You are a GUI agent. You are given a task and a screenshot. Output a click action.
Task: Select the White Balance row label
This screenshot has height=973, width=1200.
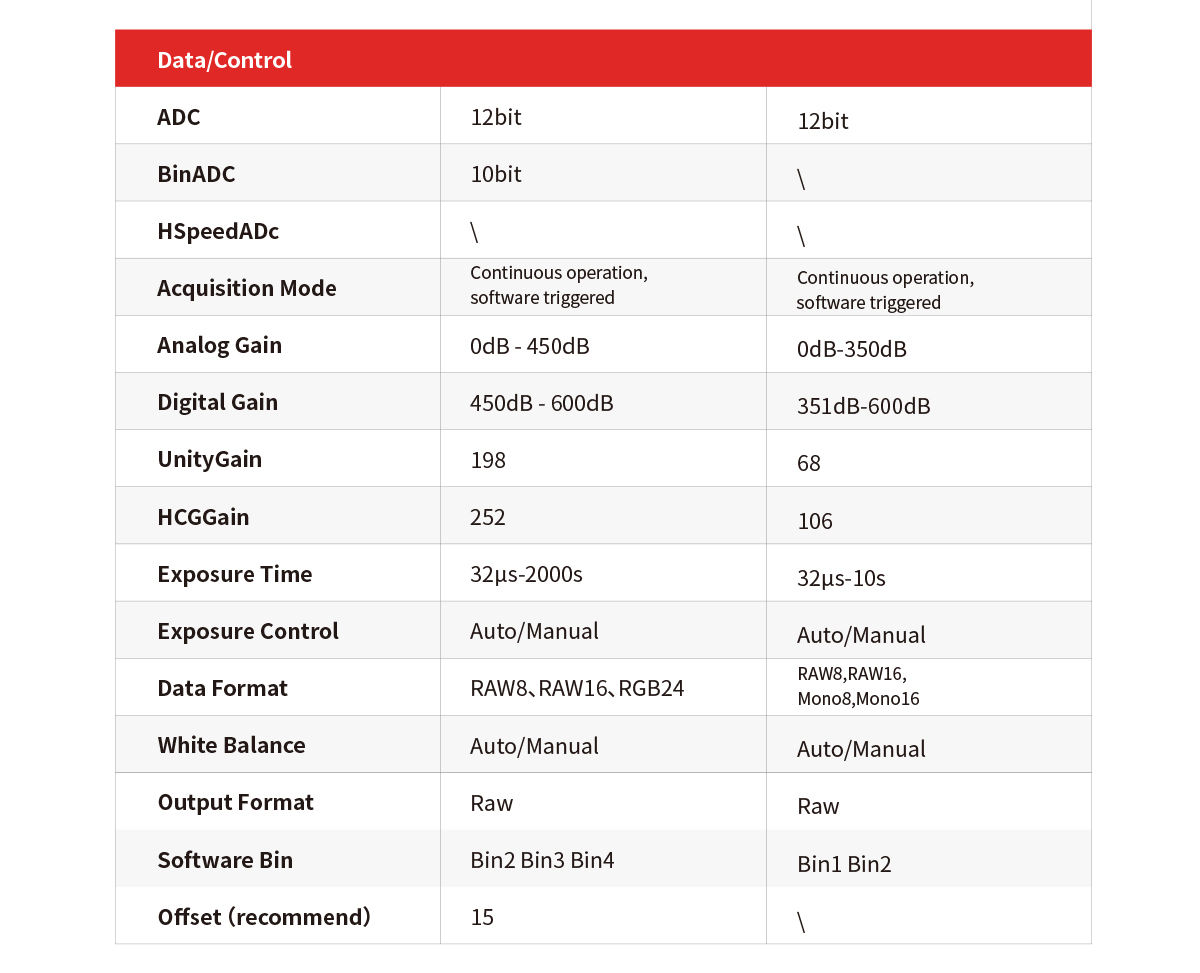[x=231, y=745]
